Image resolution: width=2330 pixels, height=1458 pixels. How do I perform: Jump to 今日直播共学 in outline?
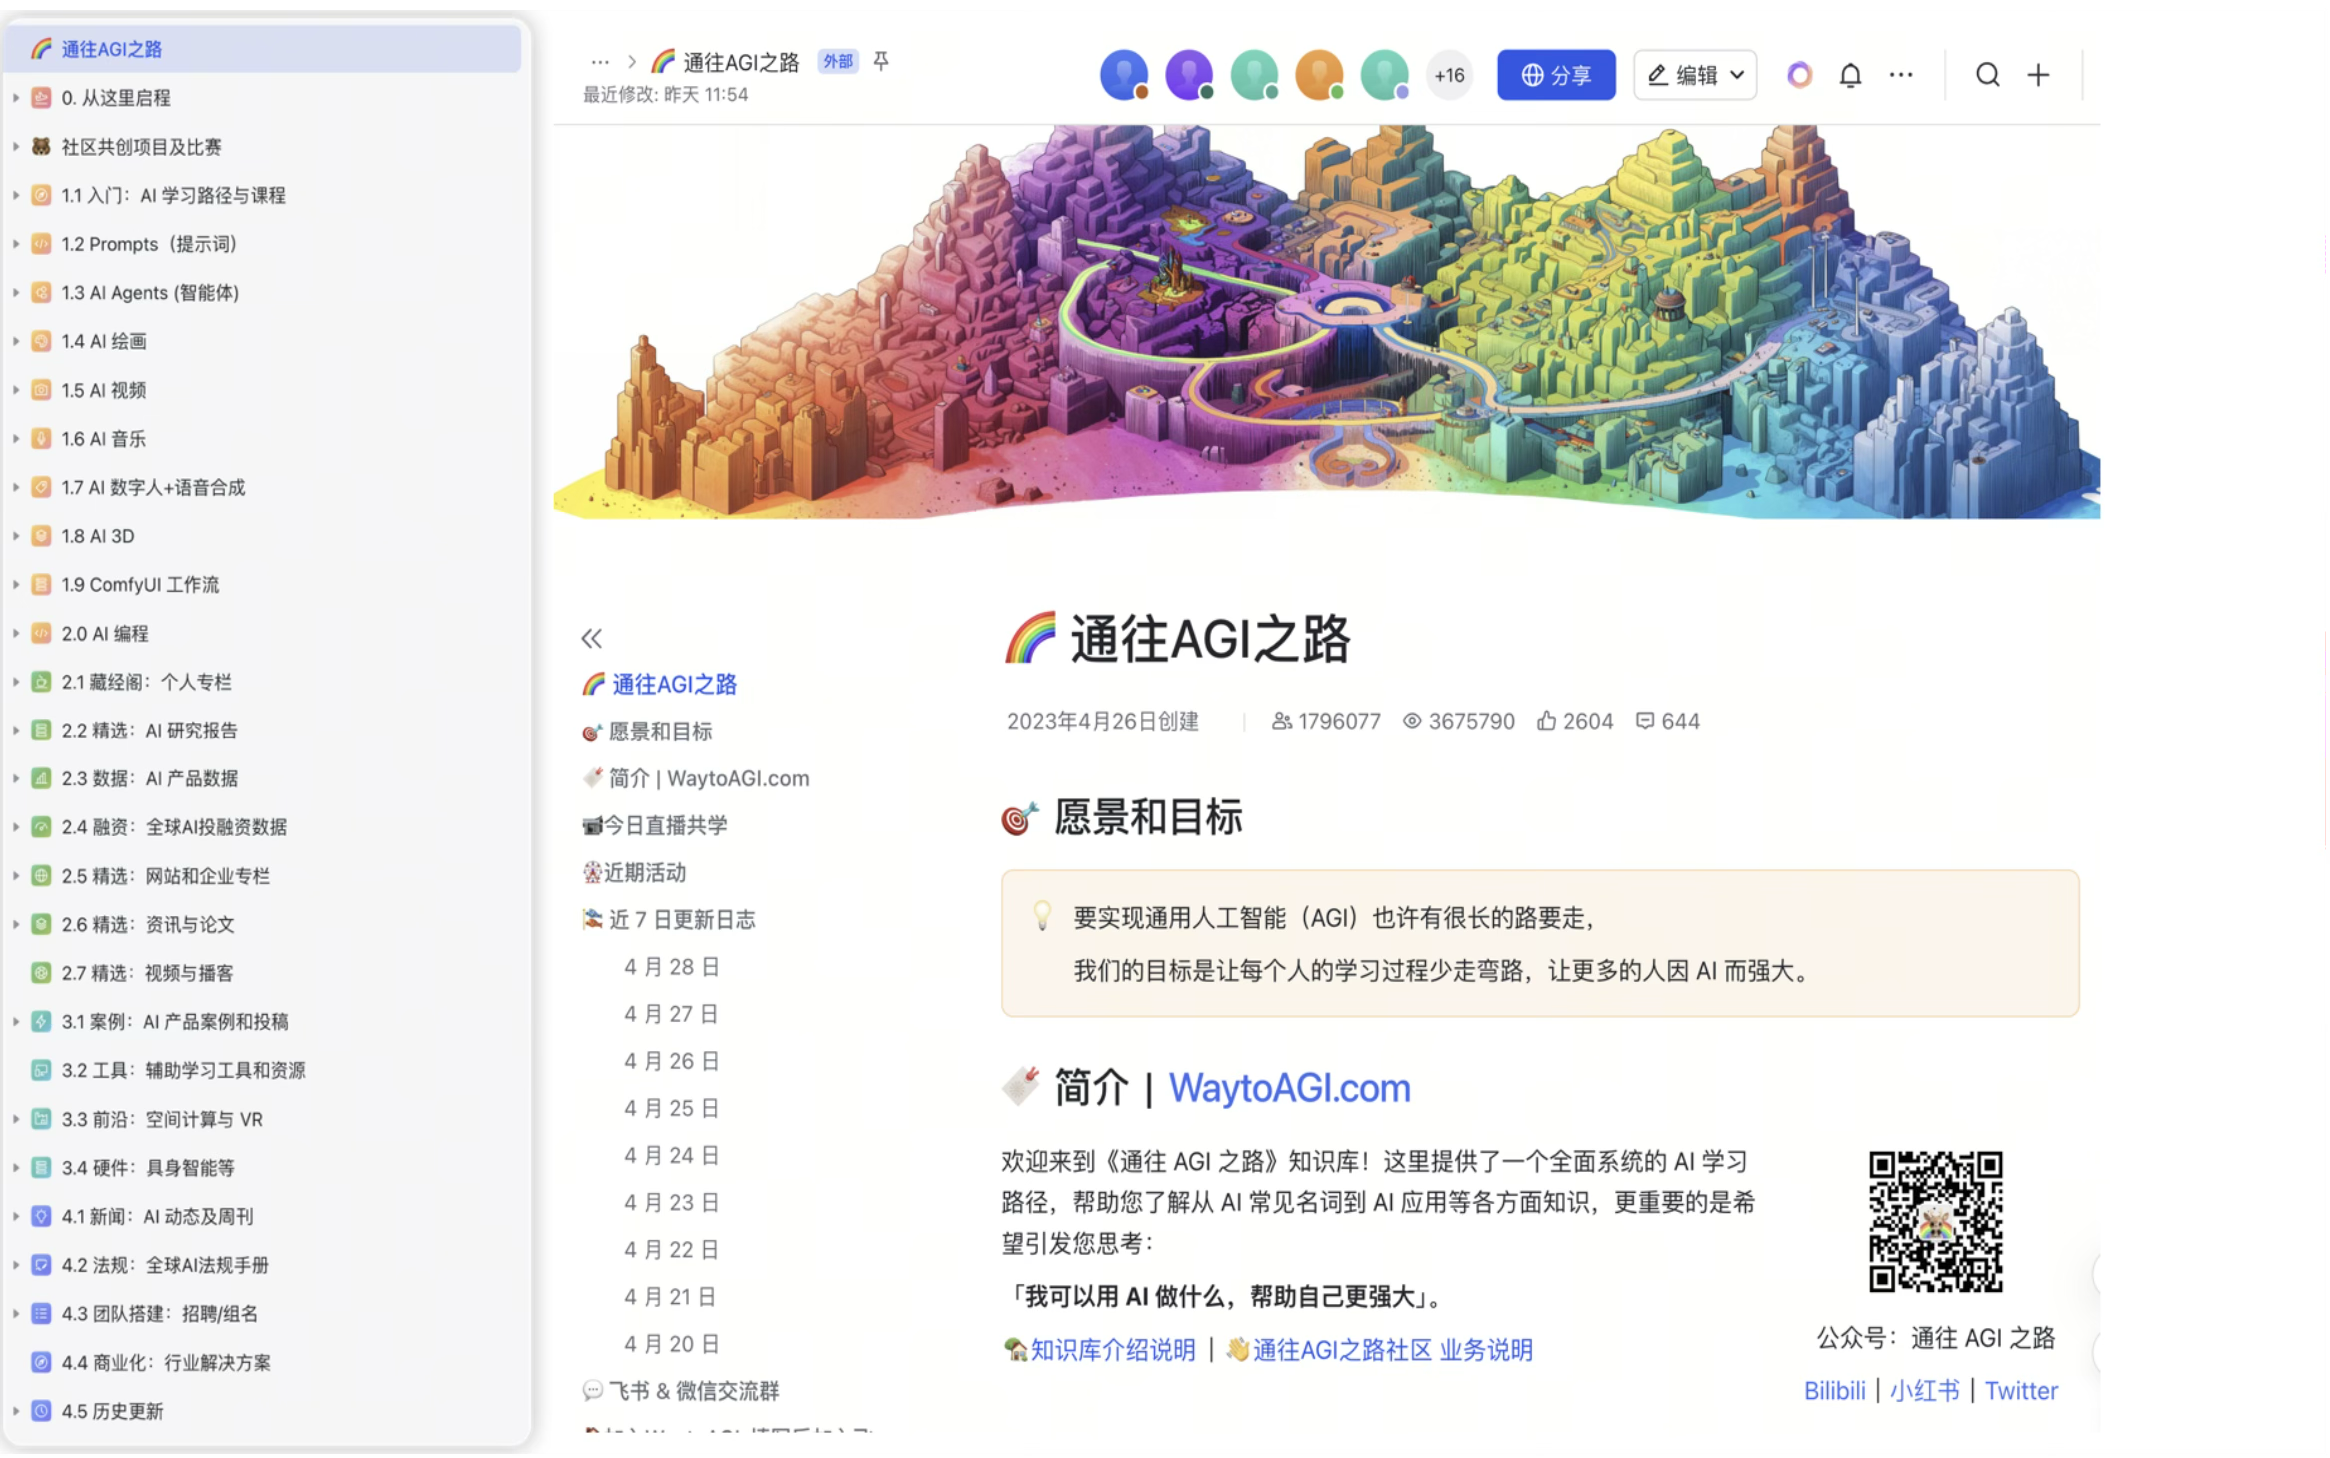[655, 825]
